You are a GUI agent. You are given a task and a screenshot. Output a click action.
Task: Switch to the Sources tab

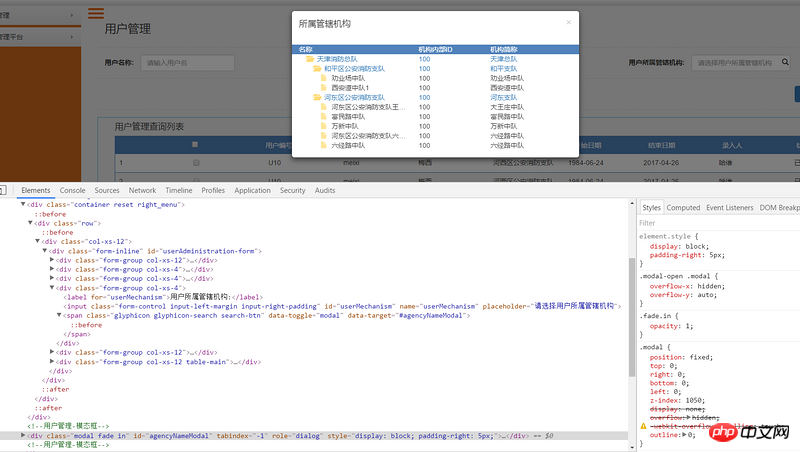[x=107, y=190]
